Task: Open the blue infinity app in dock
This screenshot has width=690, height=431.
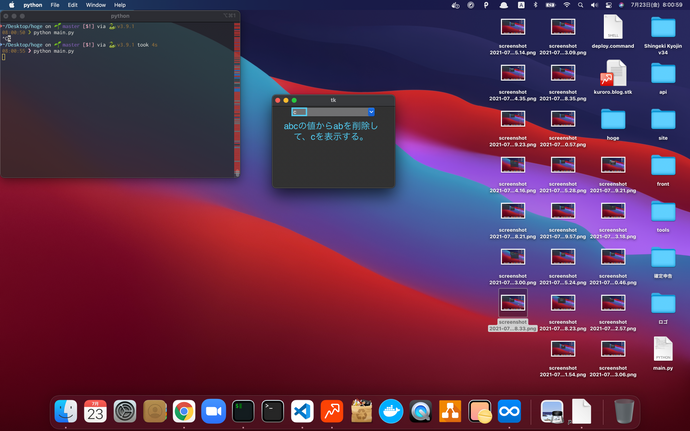Action: (x=509, y=411)
